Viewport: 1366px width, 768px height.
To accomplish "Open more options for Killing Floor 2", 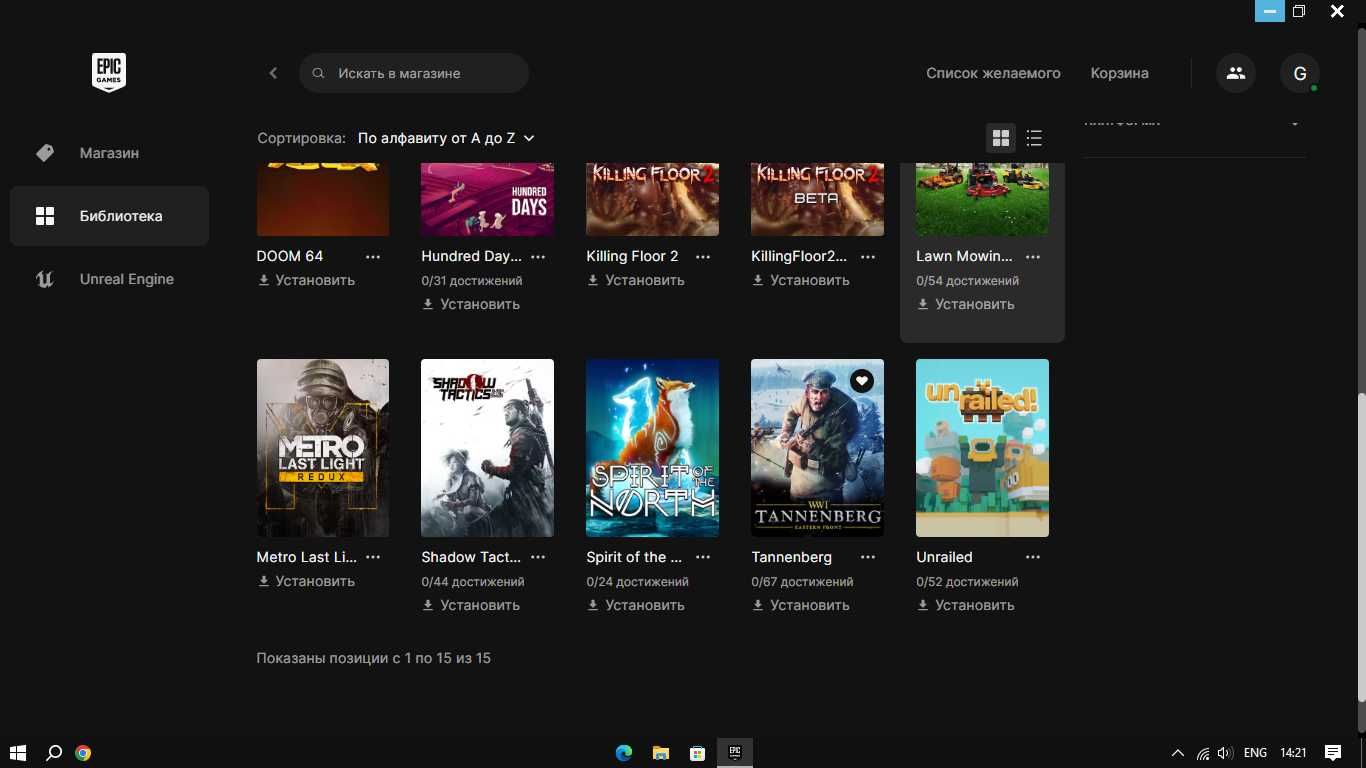I will tap(703, 256).
